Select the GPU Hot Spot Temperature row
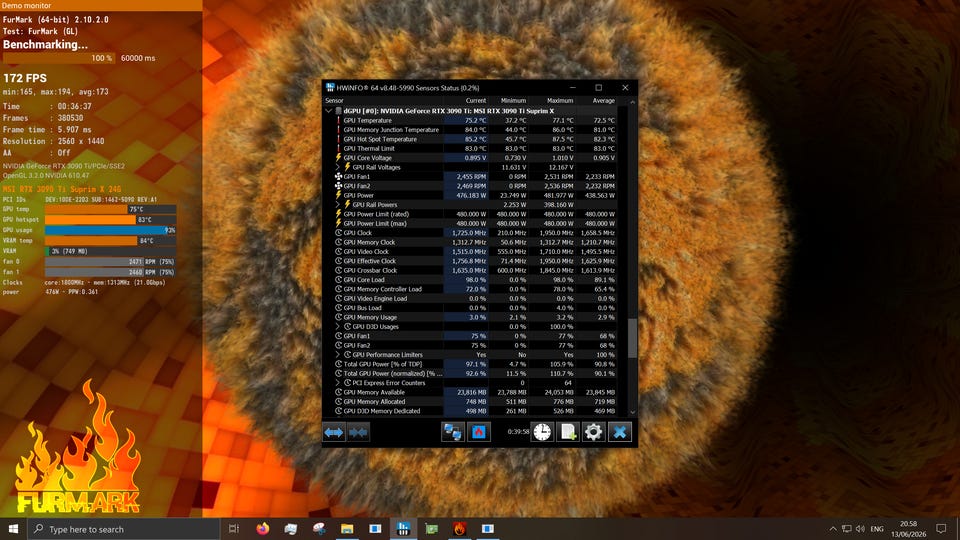This screenshot has width=960, height=540. 475,139
